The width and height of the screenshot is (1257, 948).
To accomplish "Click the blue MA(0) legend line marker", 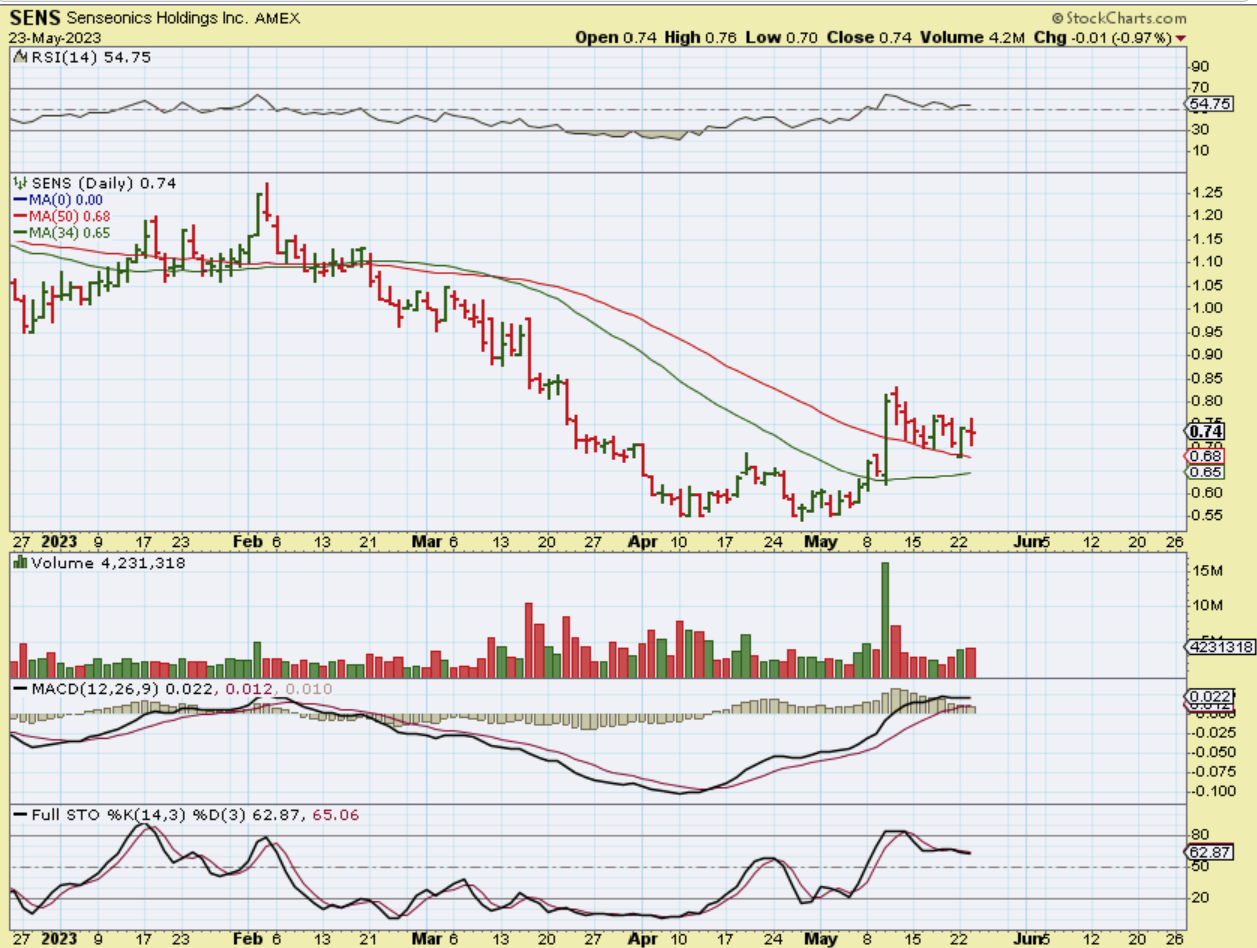I will click(x=20, y=200).
